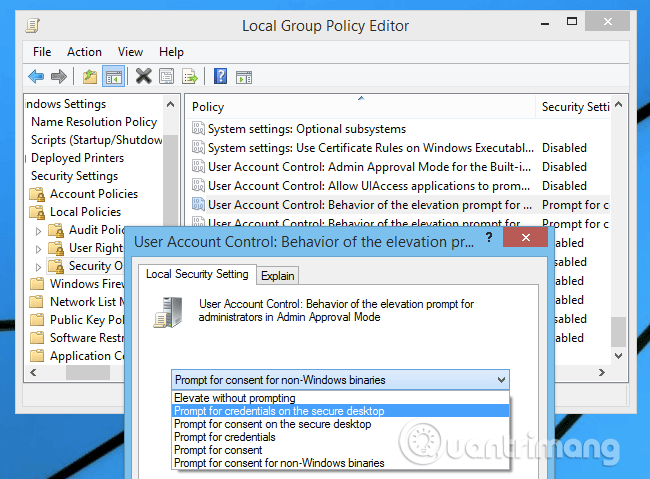The width and height of the screenshot is (650, 479).
Task: Choose plain Prompt for consent option
Action: [x=340, y=450]
